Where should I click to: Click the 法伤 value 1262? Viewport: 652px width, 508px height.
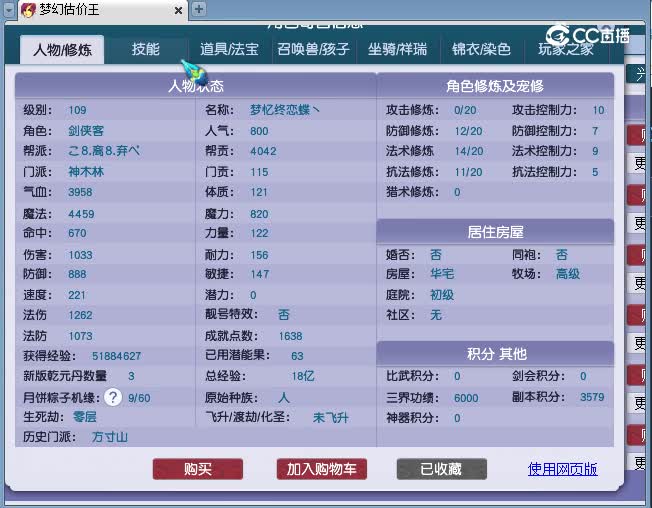[x=80, y=315]
